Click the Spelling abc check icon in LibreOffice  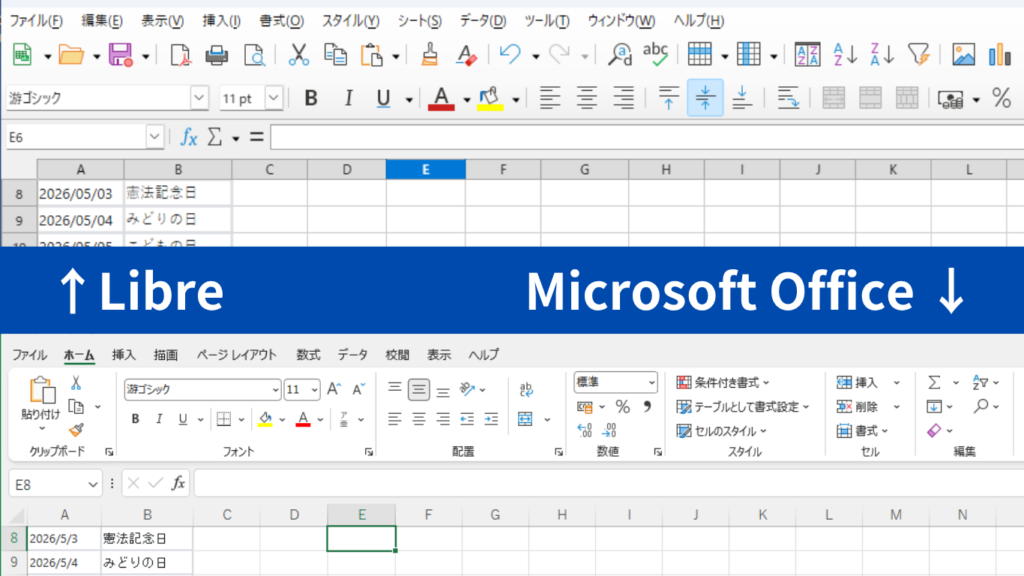[x=655, y=56]
